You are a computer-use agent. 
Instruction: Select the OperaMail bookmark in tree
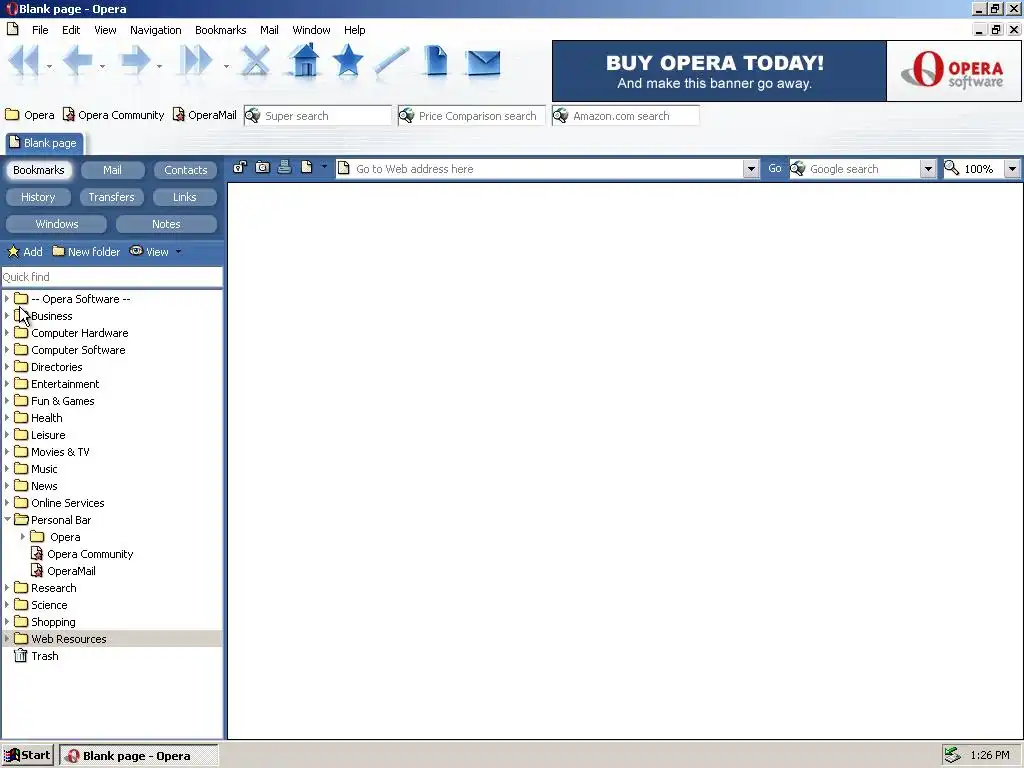[71, 571]
